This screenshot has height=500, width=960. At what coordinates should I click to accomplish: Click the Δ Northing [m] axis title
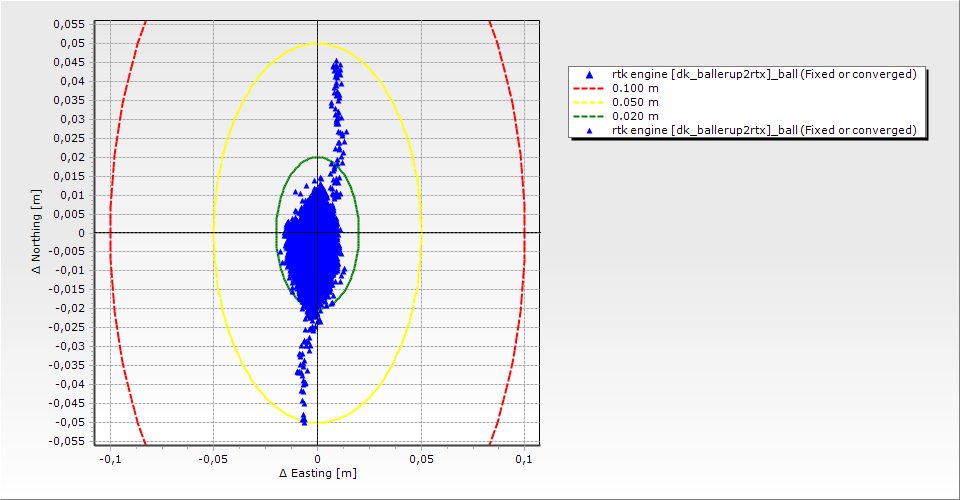37,231
